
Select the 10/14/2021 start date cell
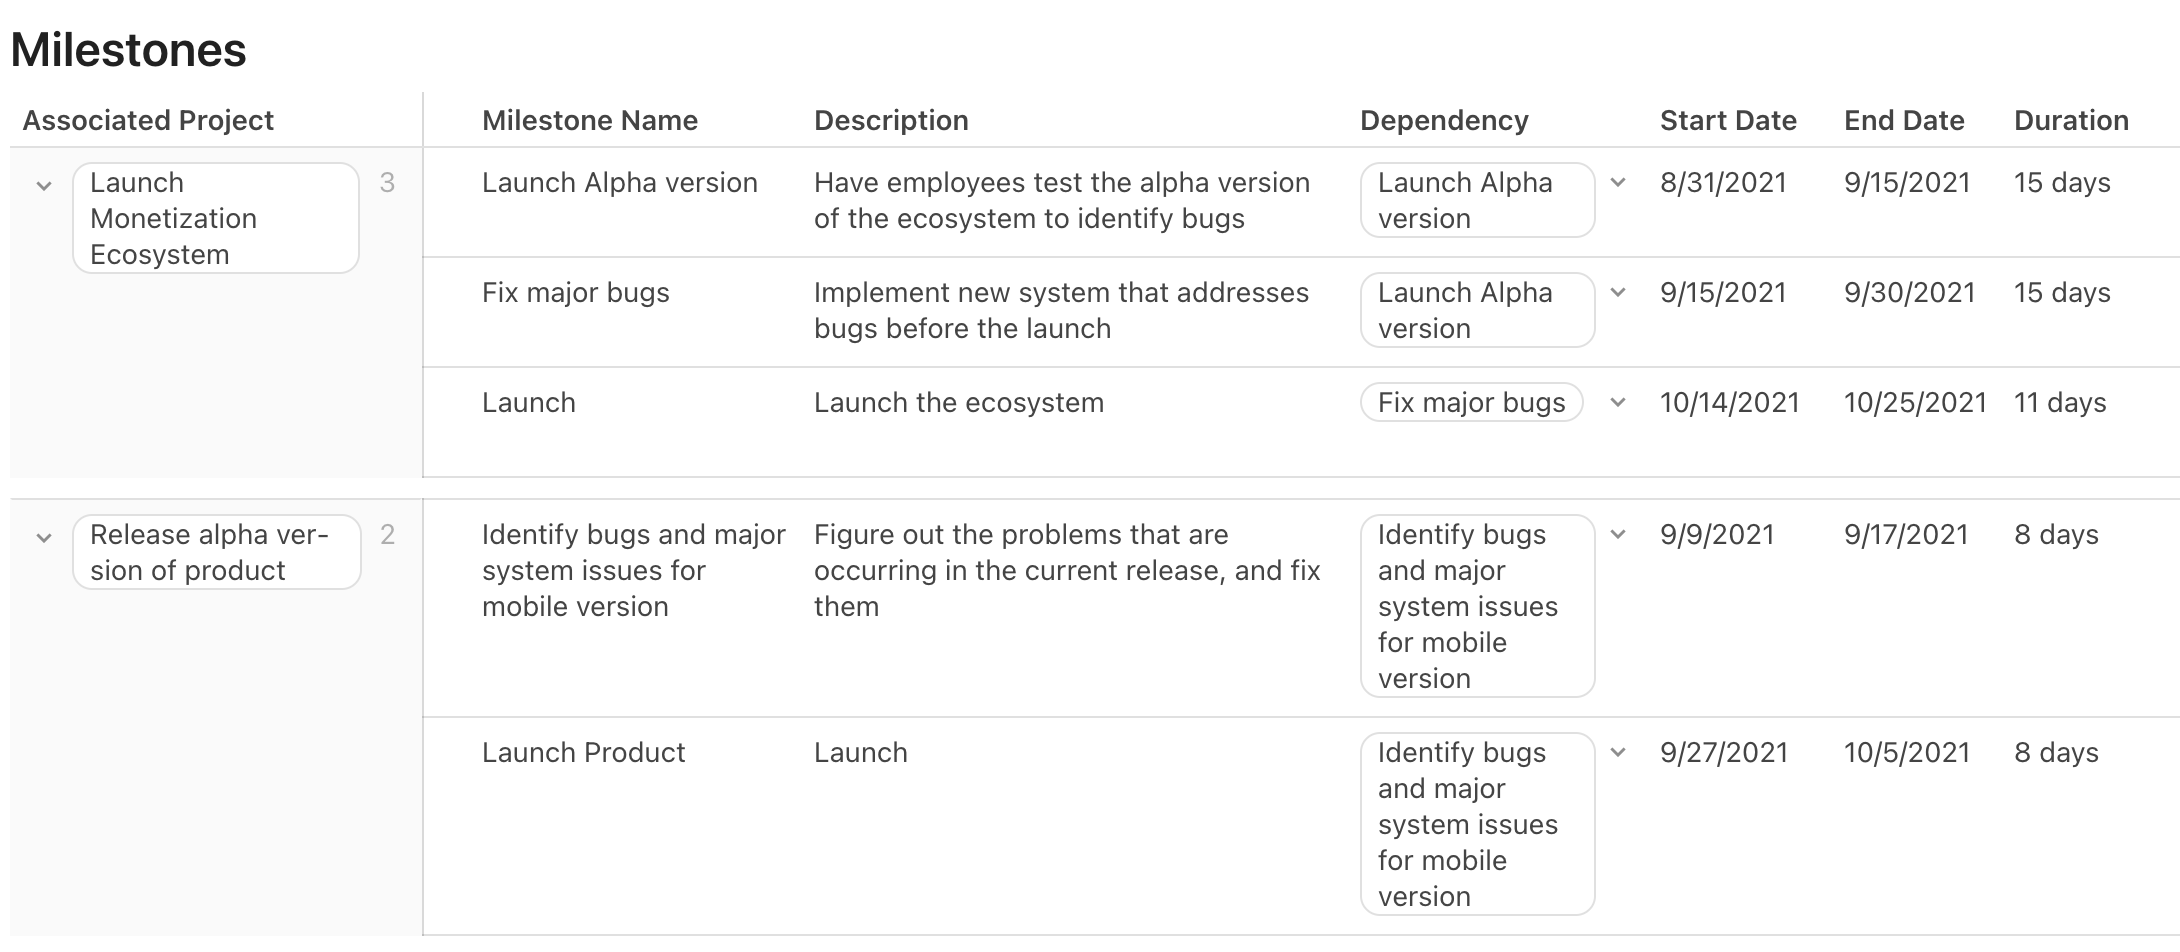click(1729, 402)
